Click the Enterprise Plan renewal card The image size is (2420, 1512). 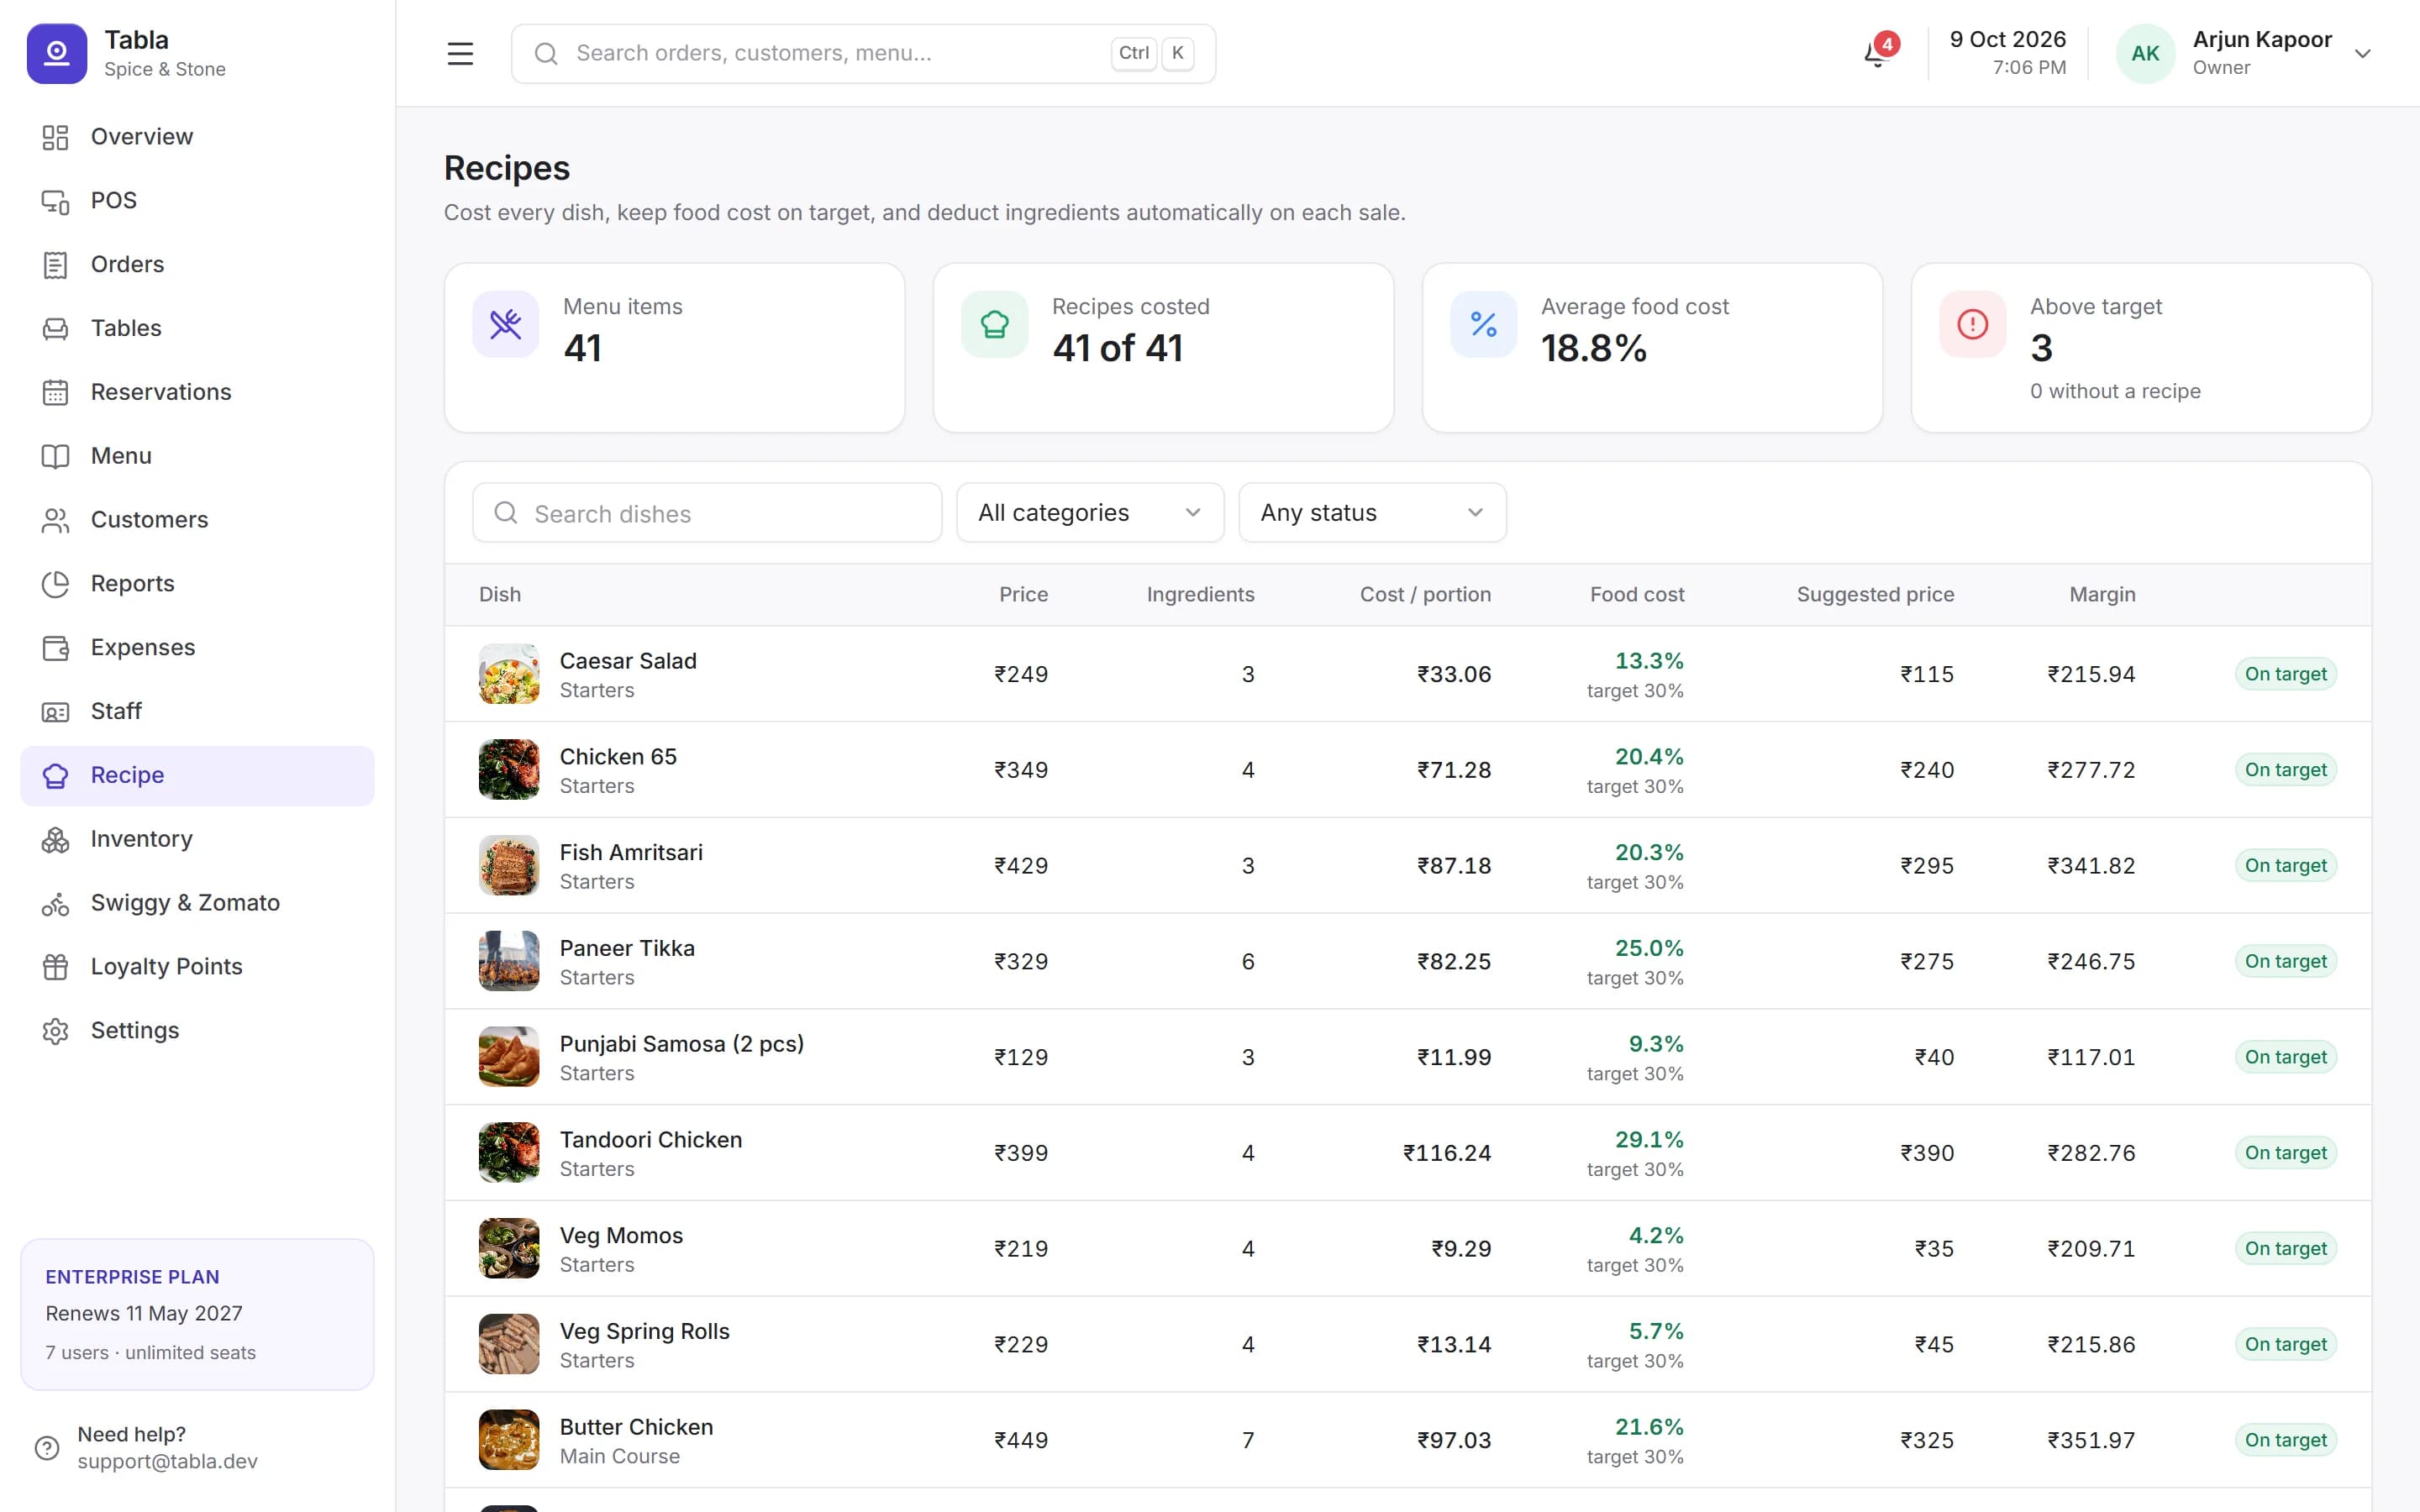197,1315
